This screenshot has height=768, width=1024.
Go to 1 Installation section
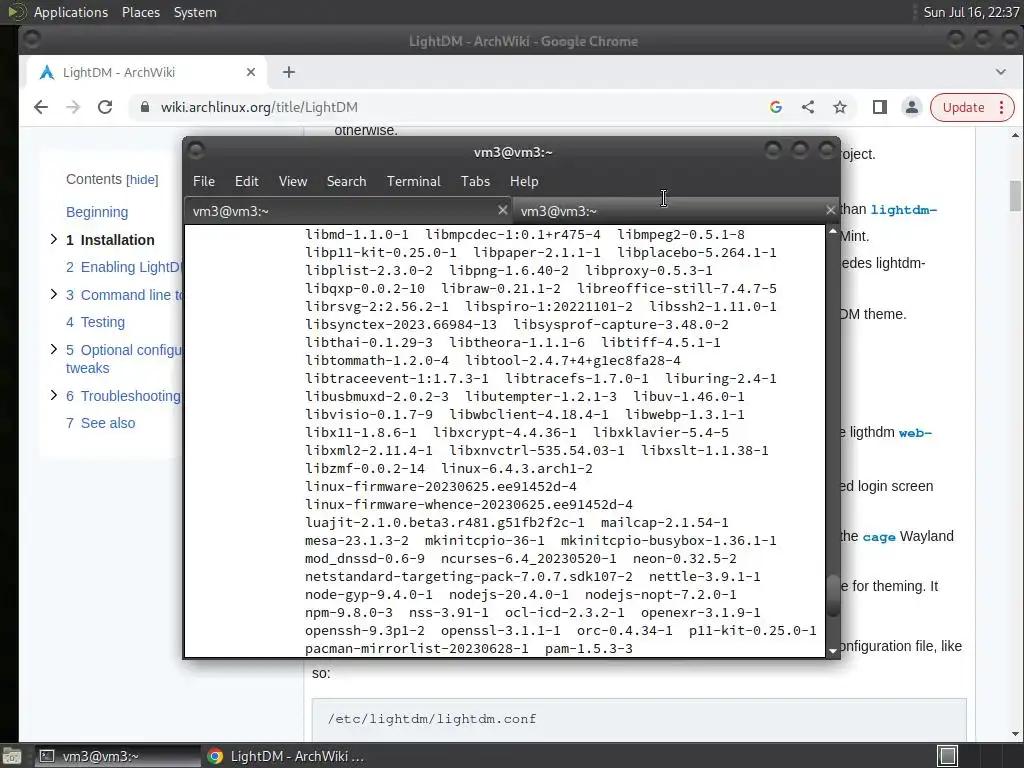[110, 240]
